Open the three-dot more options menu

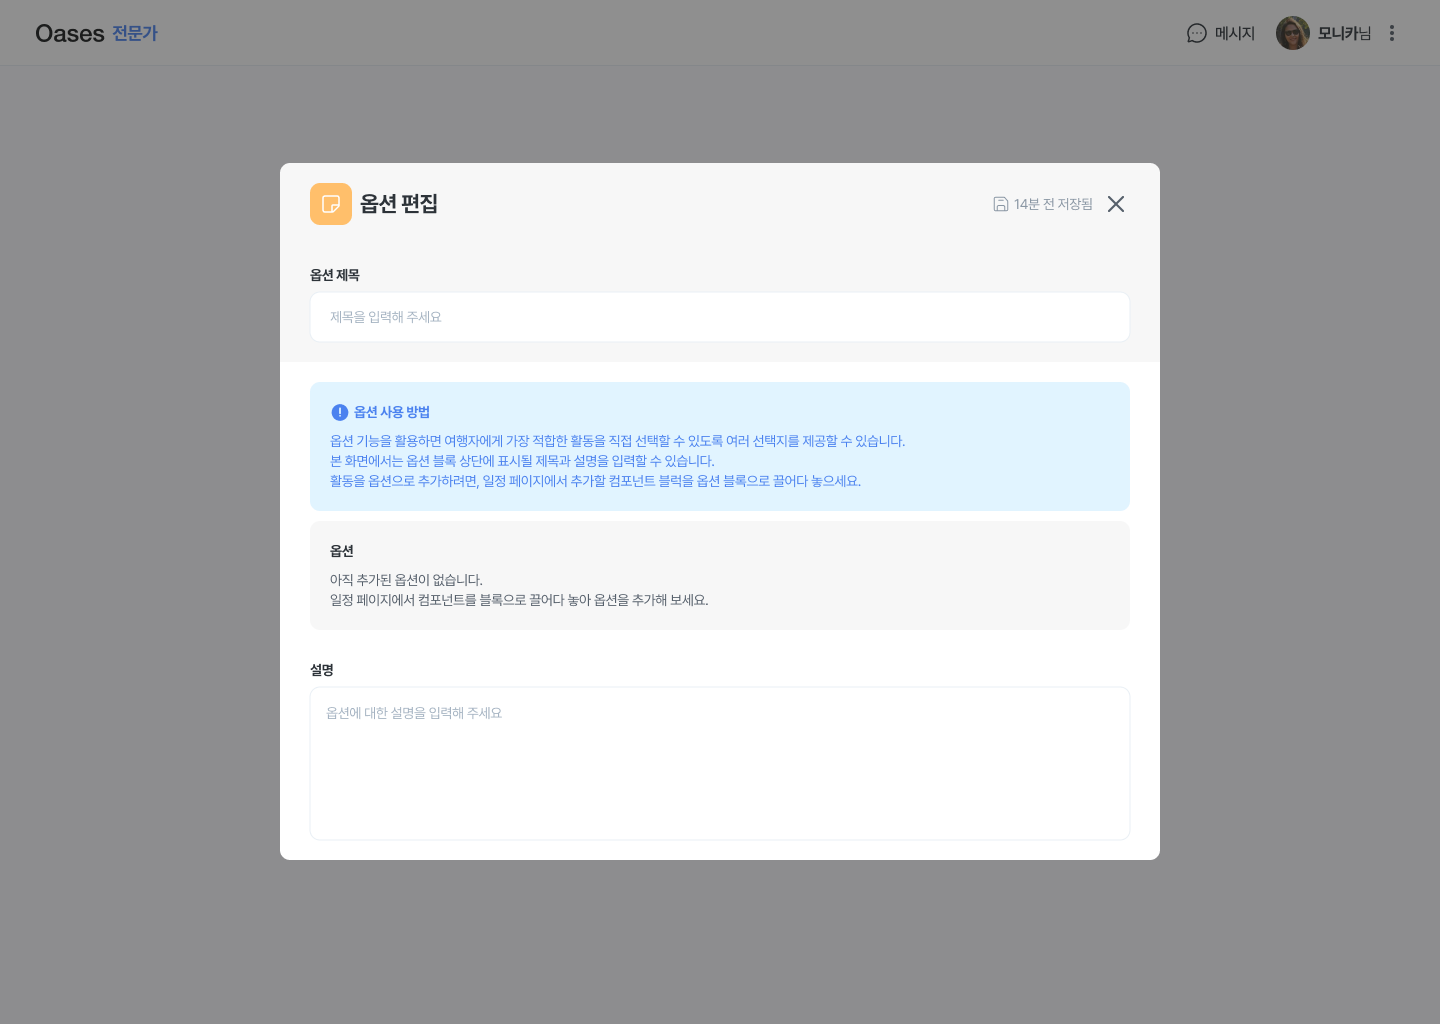point(1391,33)
